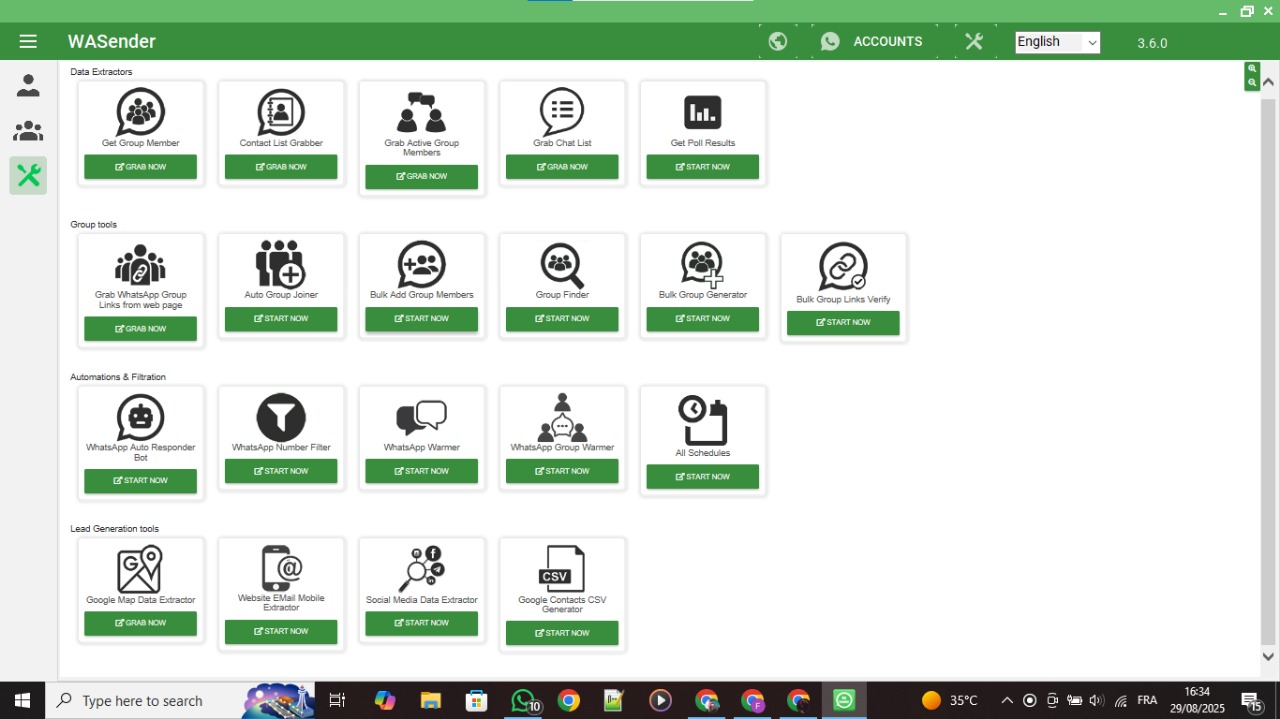The image size is (1280, 719).
Task: Select the groups sidebar icon
Action: 28,131
